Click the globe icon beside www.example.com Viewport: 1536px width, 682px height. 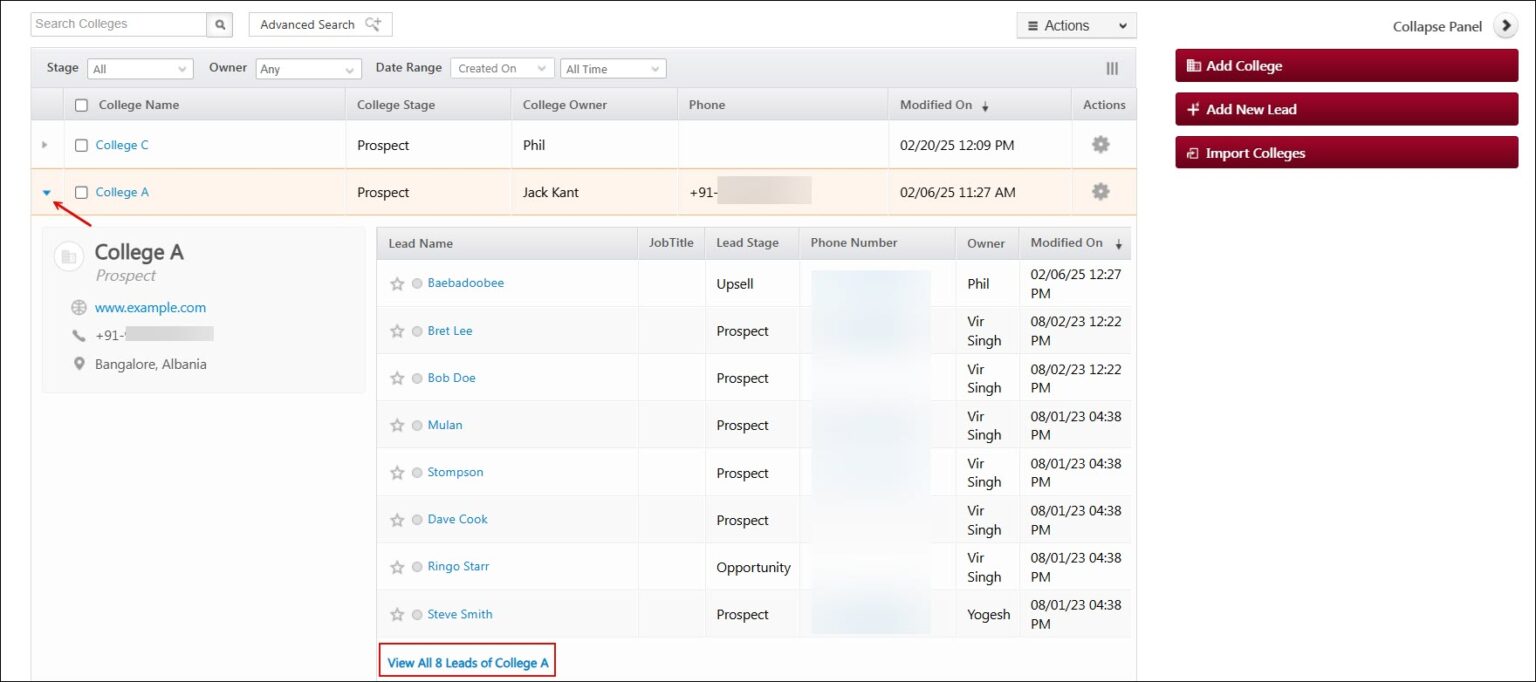click(80, 307)
